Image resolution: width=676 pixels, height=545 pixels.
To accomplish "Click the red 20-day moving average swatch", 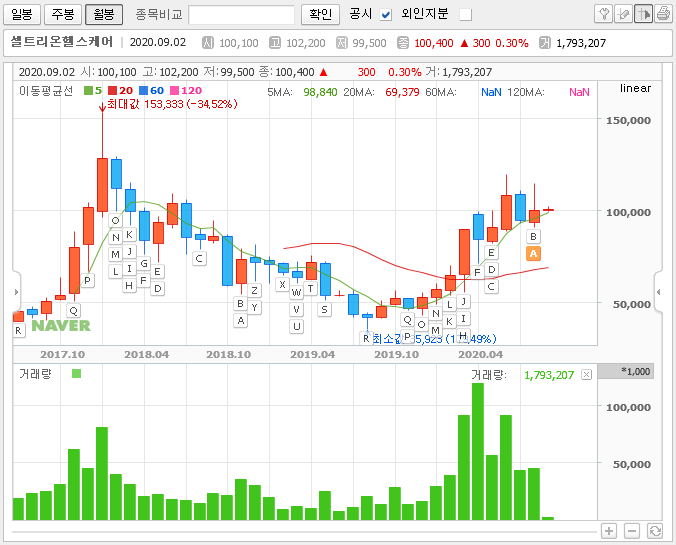I will click(112, 91).
